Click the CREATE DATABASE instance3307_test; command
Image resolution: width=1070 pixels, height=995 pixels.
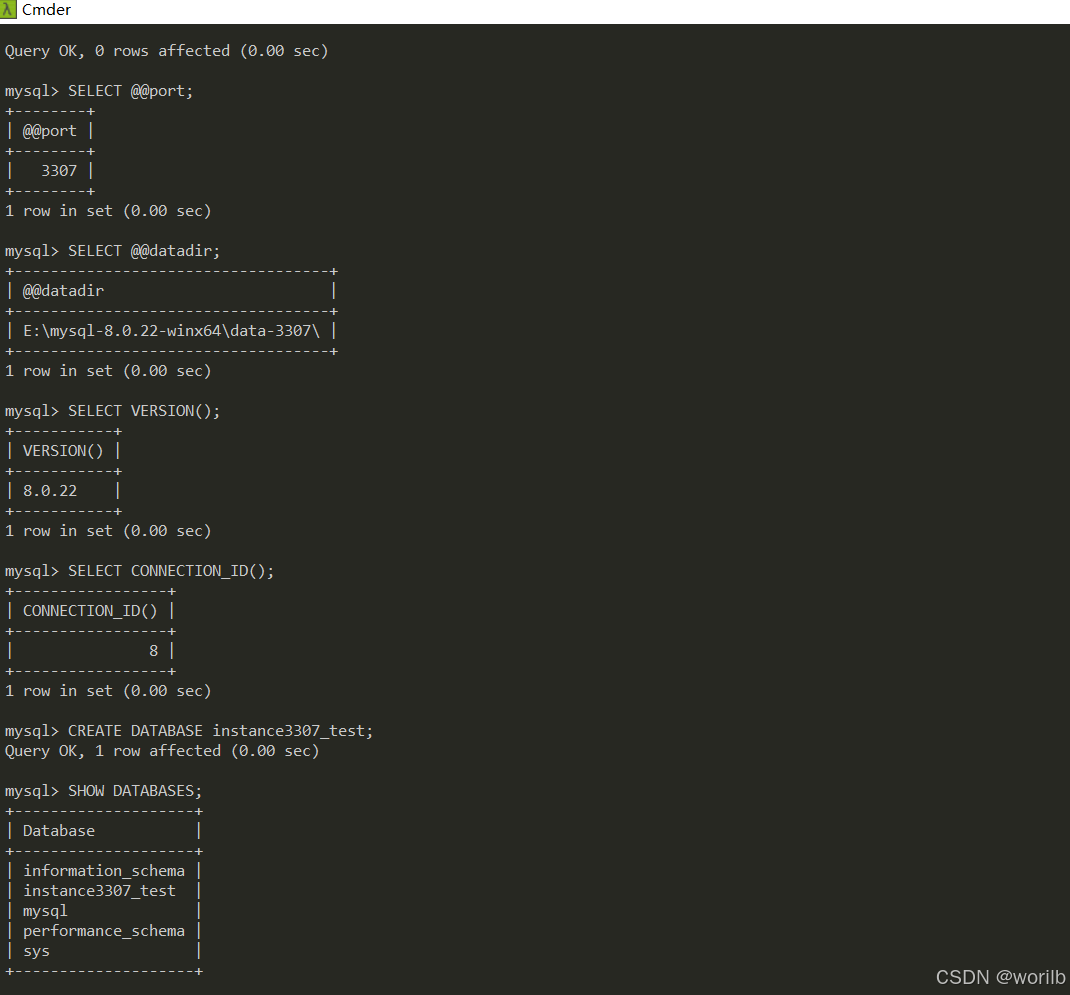(x=189, y=731)
